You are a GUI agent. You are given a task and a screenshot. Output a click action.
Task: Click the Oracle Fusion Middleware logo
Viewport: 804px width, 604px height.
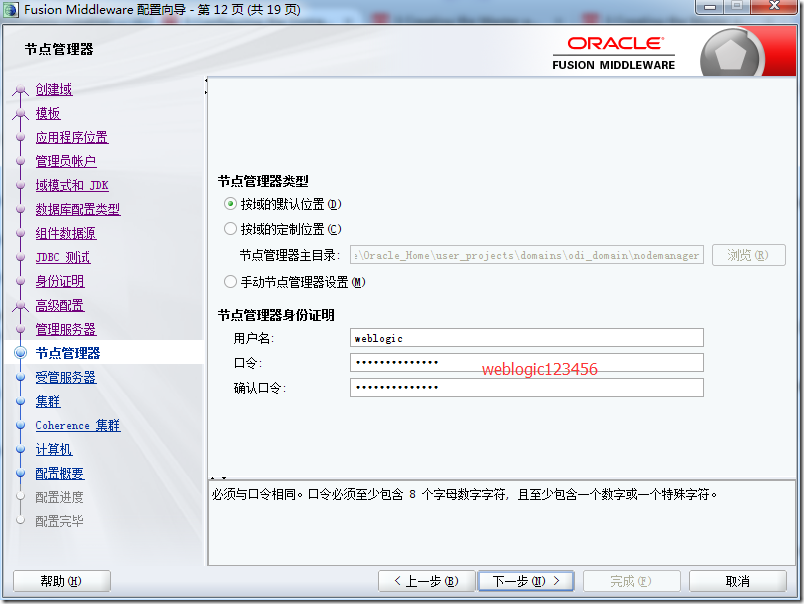pyautogui.click(x=614, y=53)
